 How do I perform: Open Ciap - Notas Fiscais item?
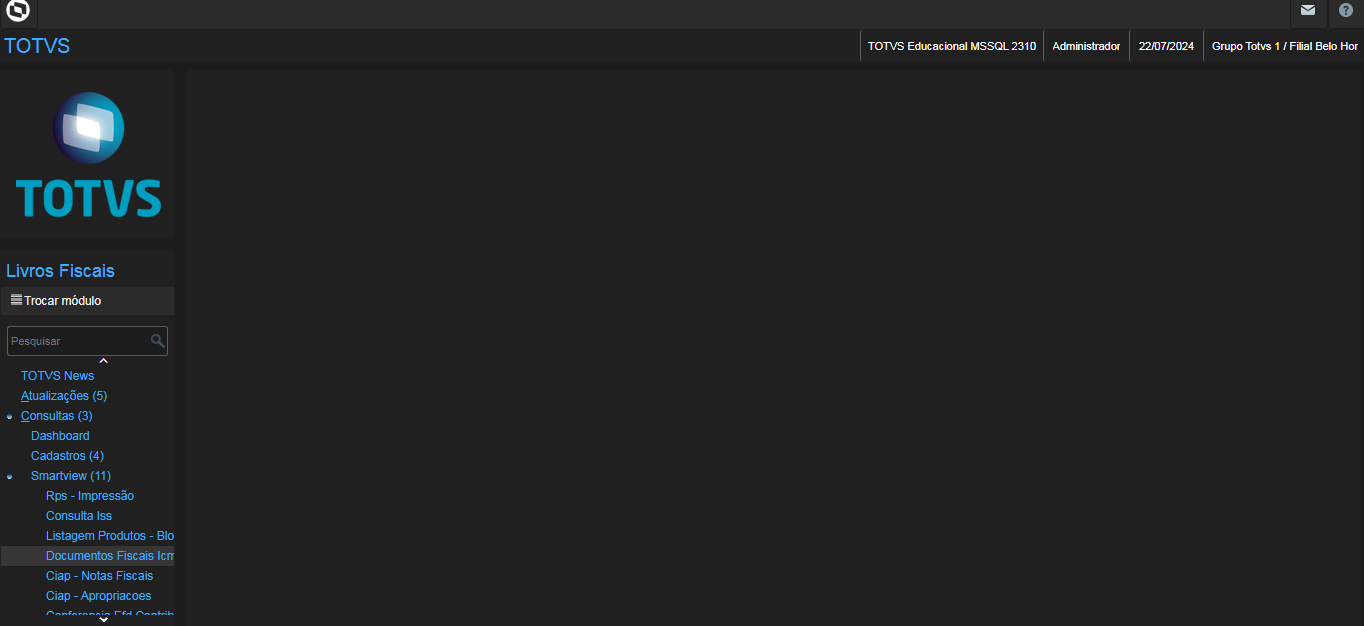click(x=100, y=576)
